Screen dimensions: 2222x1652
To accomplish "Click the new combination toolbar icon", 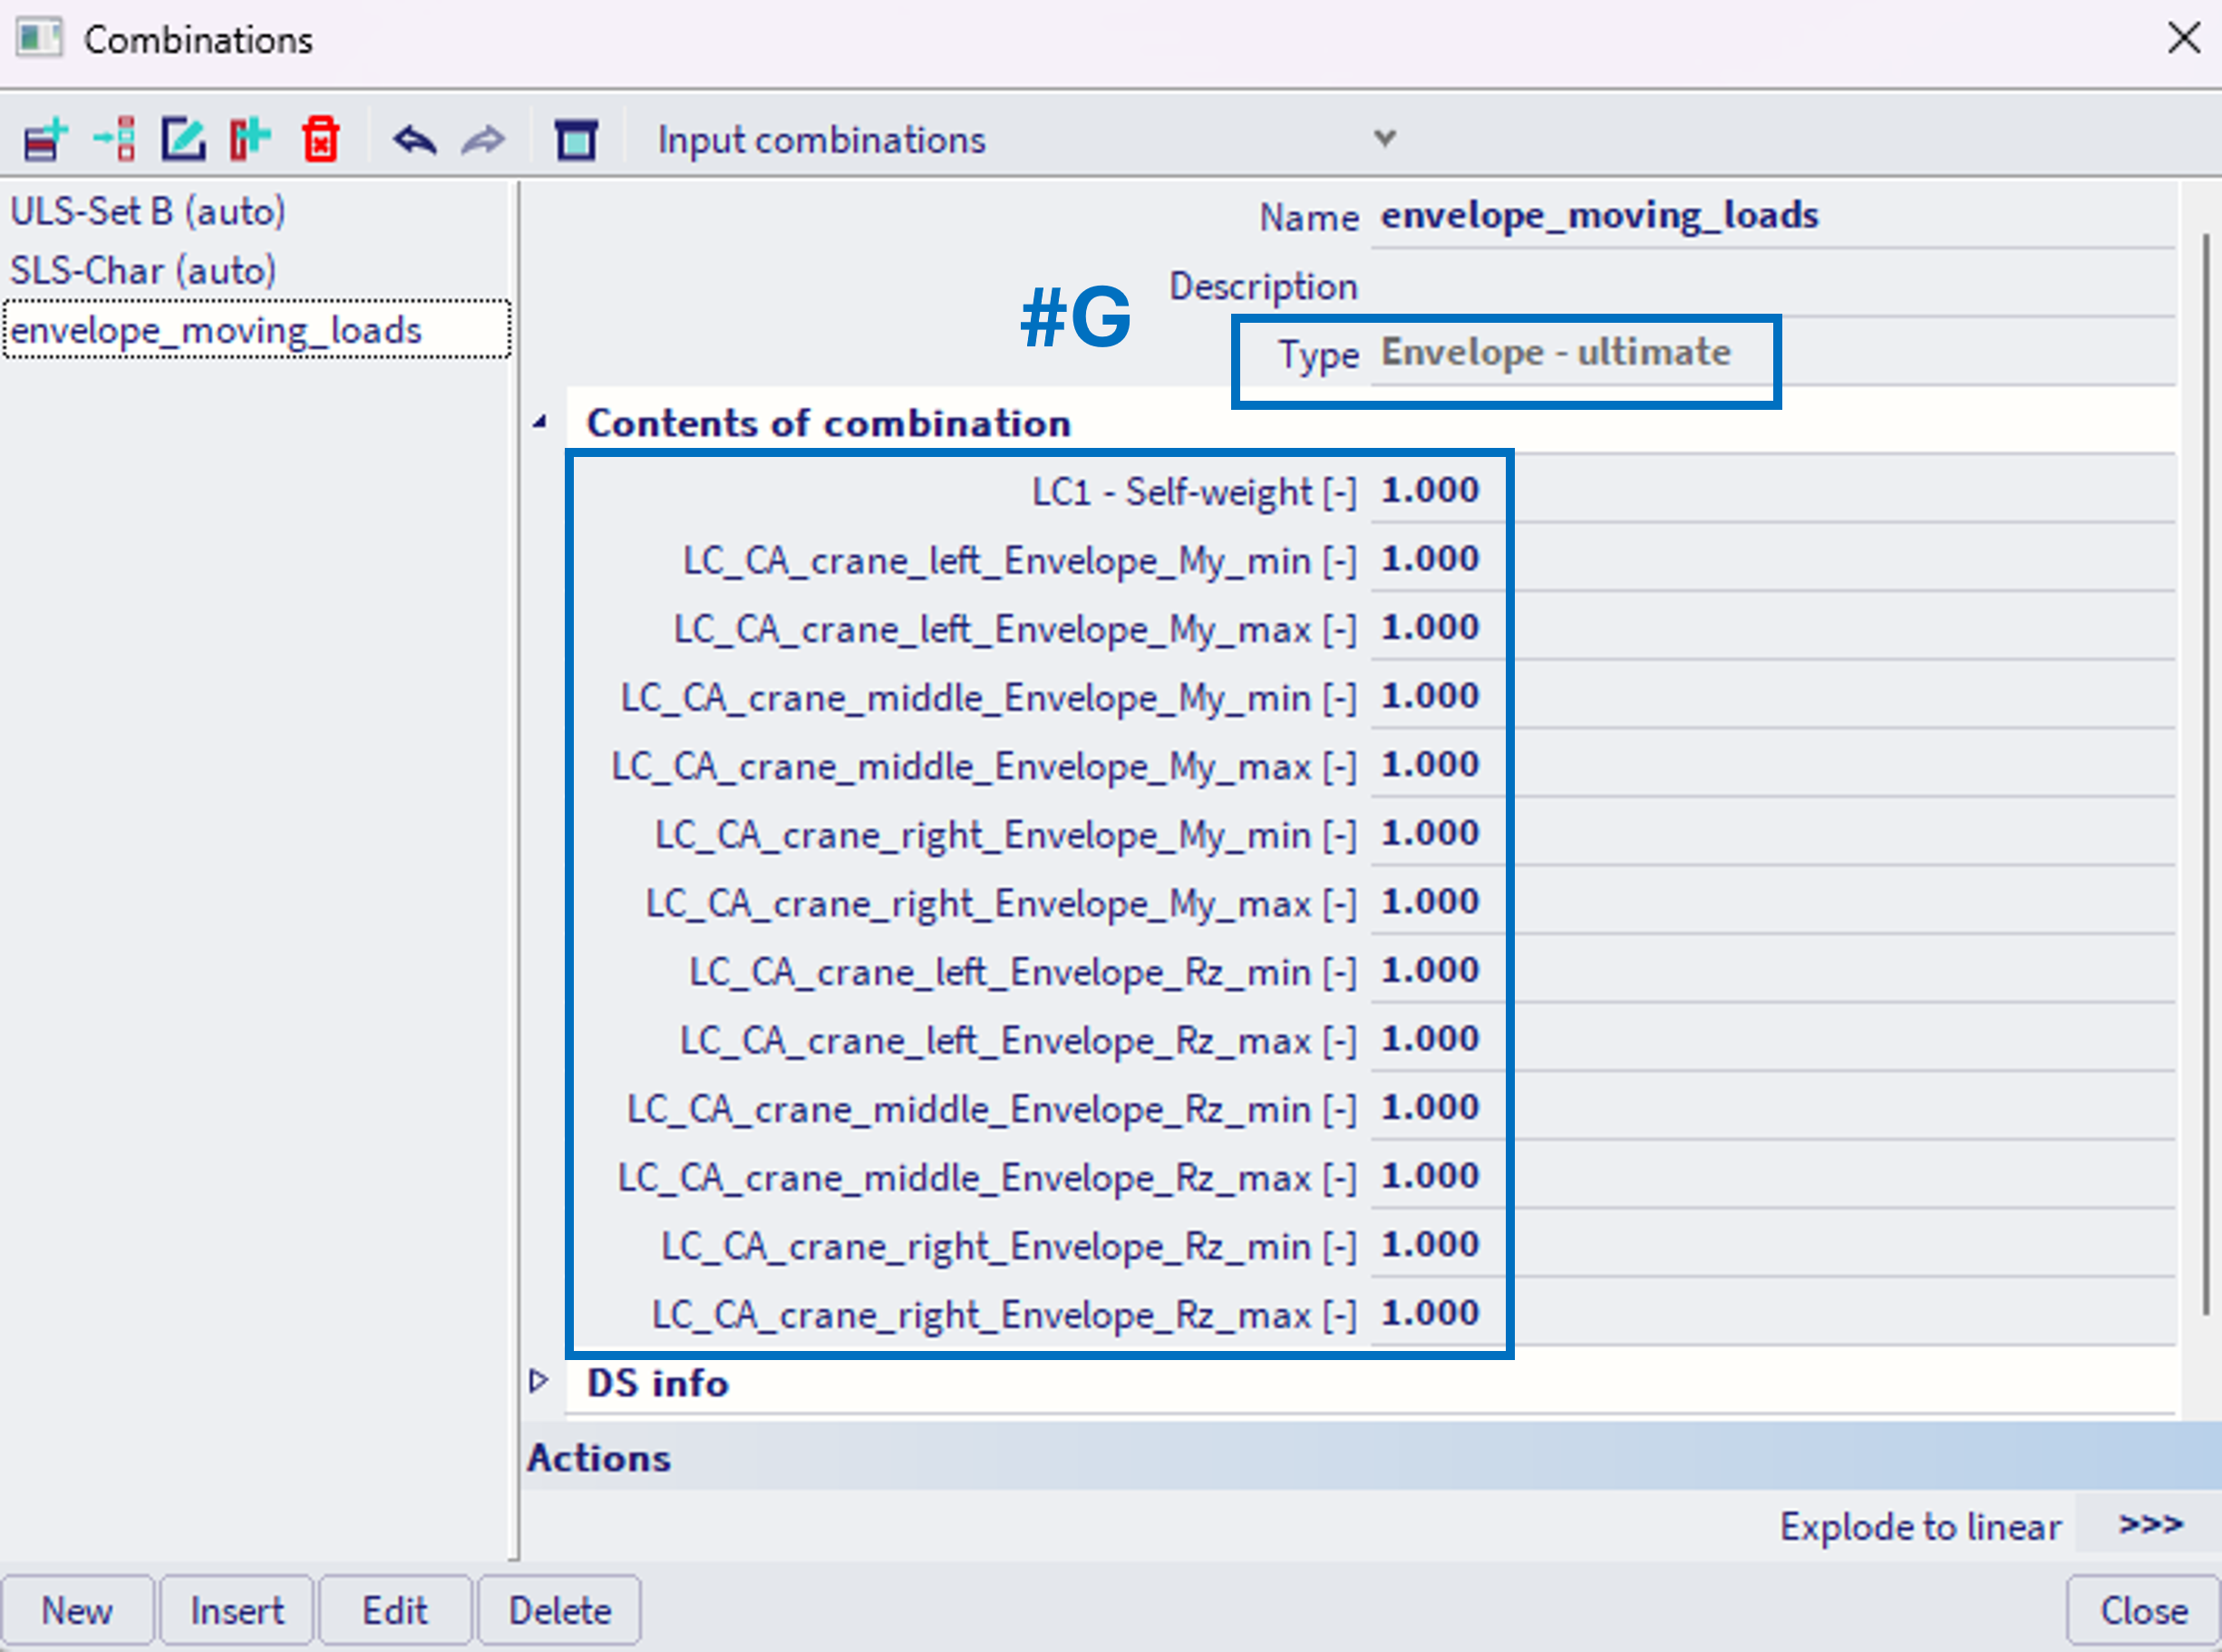I will [45, 139].
